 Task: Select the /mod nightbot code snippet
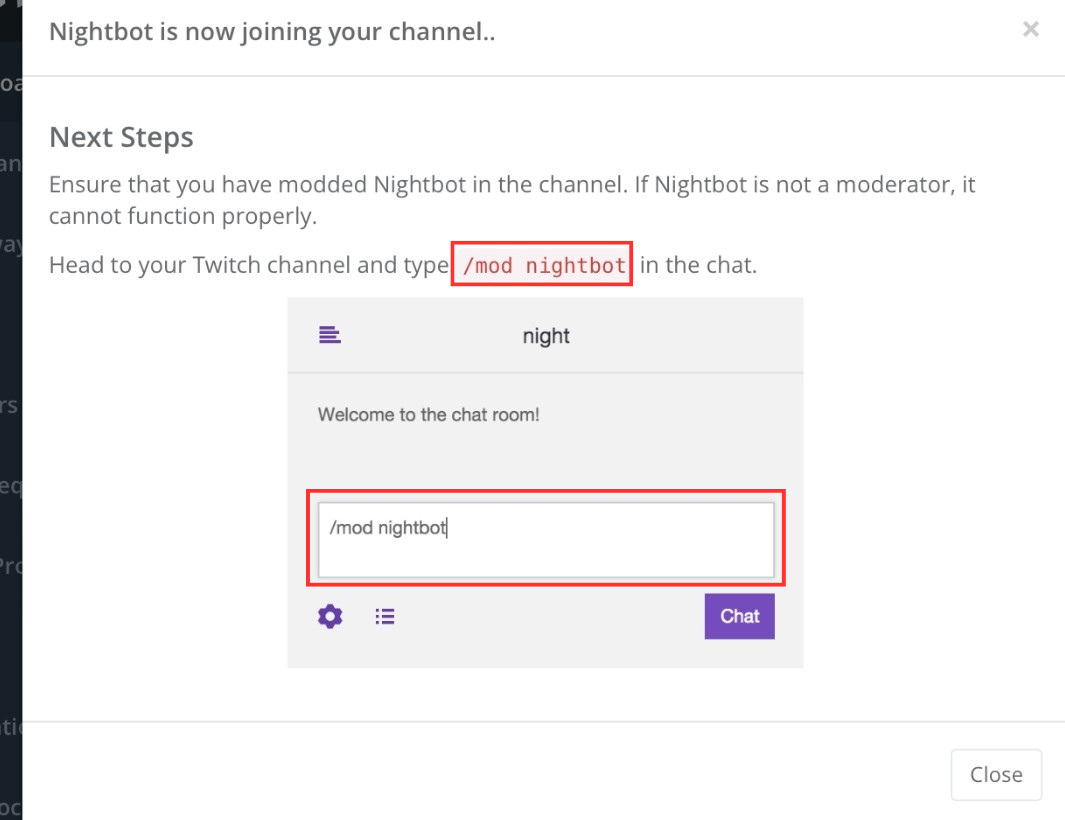click(x=543, y=264)
